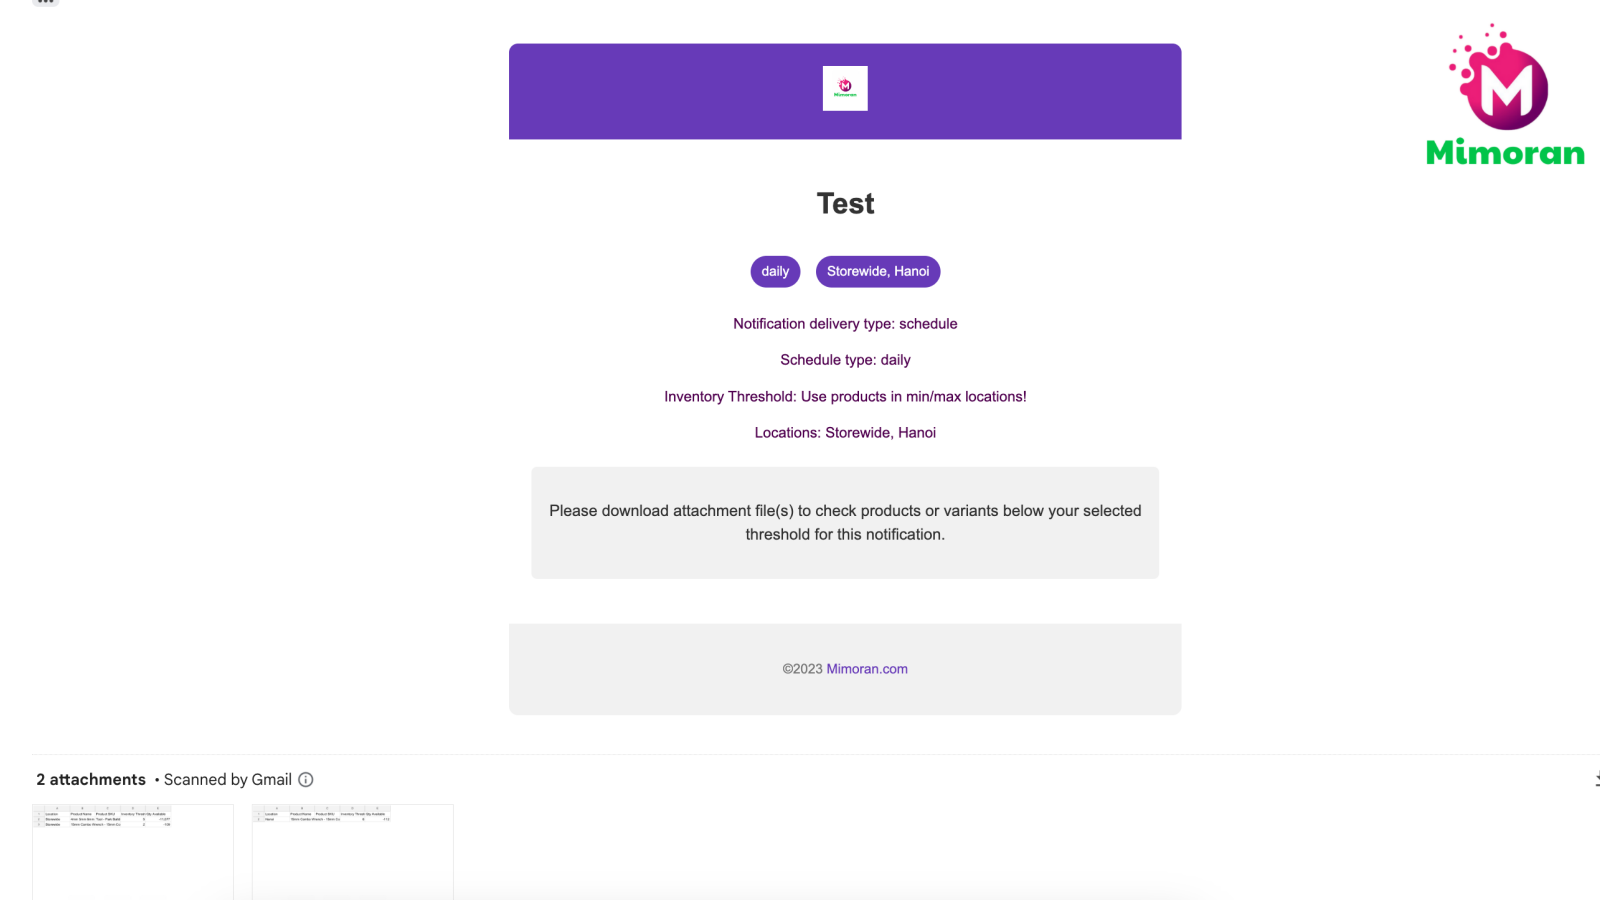The image size is (1600, 900).
Task: Click the '2 attachments' label
Action: [x=91, y=780]
